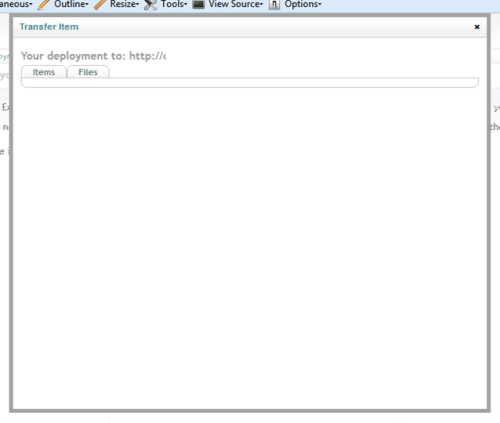Image resolution: width=500 pixels, height=423 pixels.
Task: Click the Your deployment to heading text
Action: [x=94, y=56]
